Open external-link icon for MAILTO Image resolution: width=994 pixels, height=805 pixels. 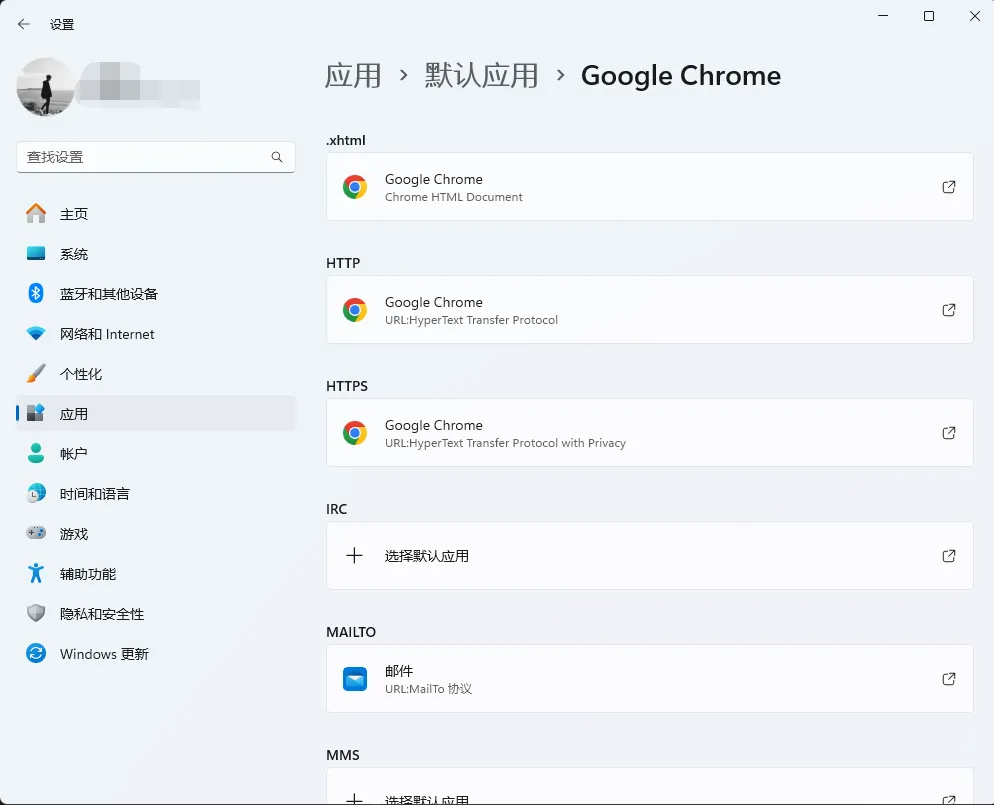tap(948, 679)
